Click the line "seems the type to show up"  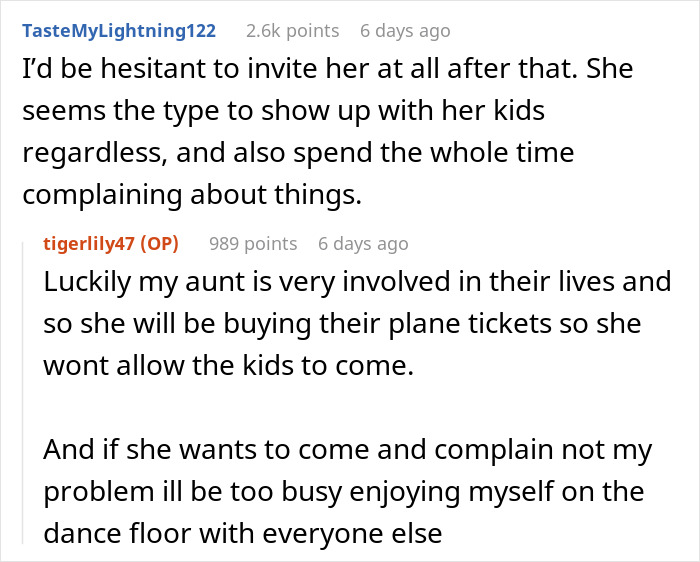(283, 111)
